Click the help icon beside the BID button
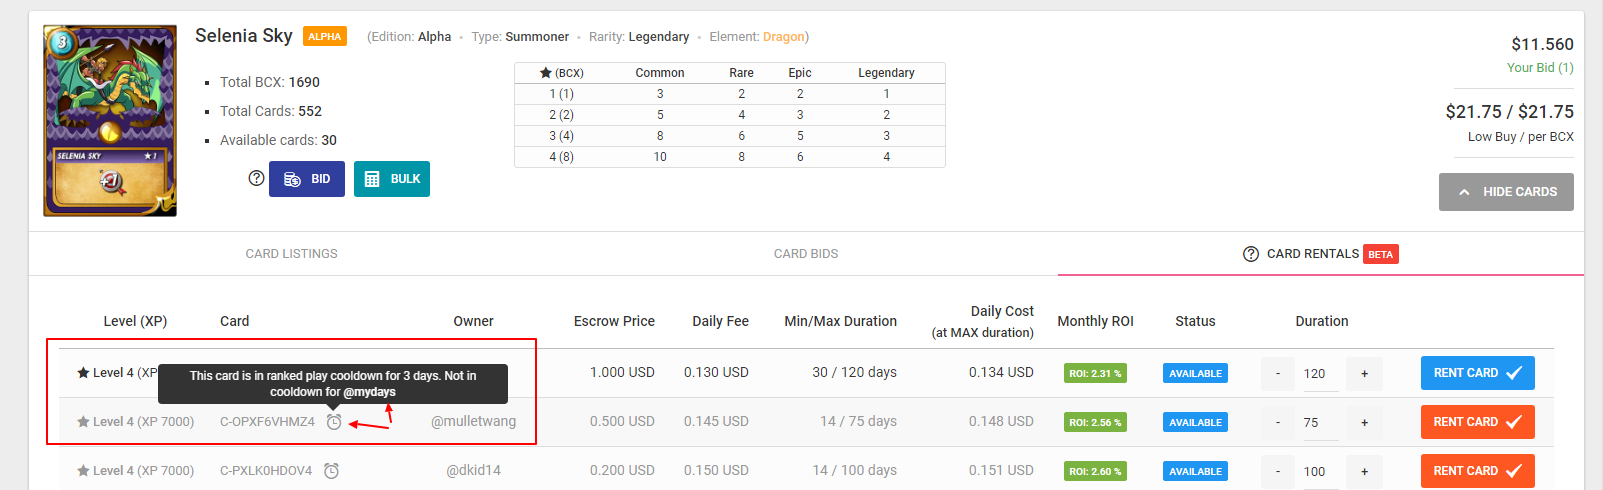 [256, 178]
